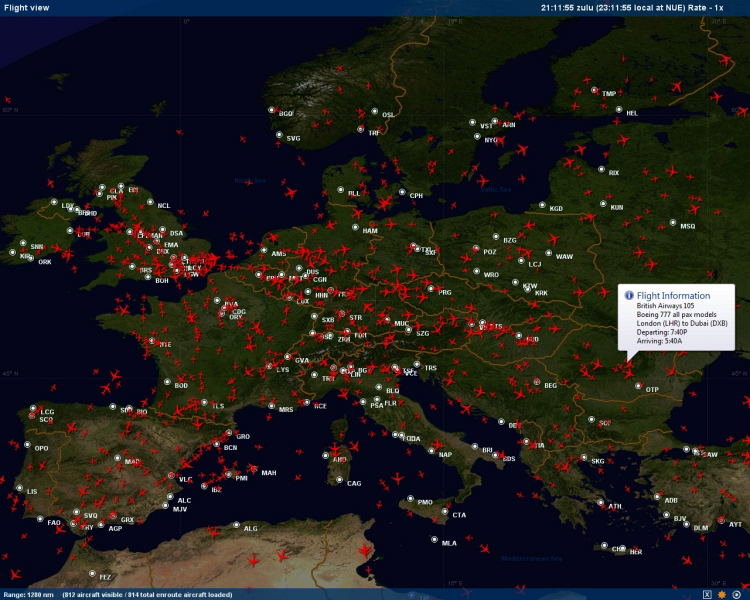The width and height of the screenshot is (750, 600).
Task: Select the RIX airport marker
Action: tap(602, 170)
